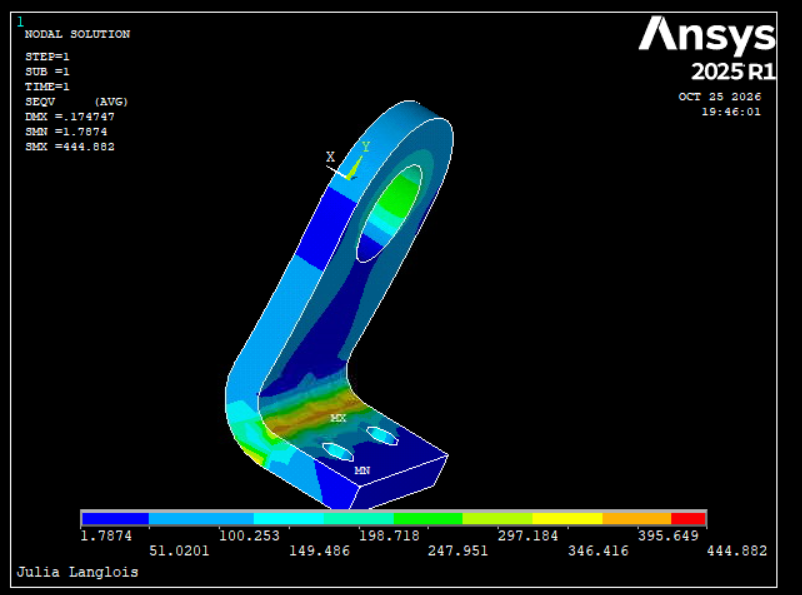Click the STEP=1 text

[47, 56]
